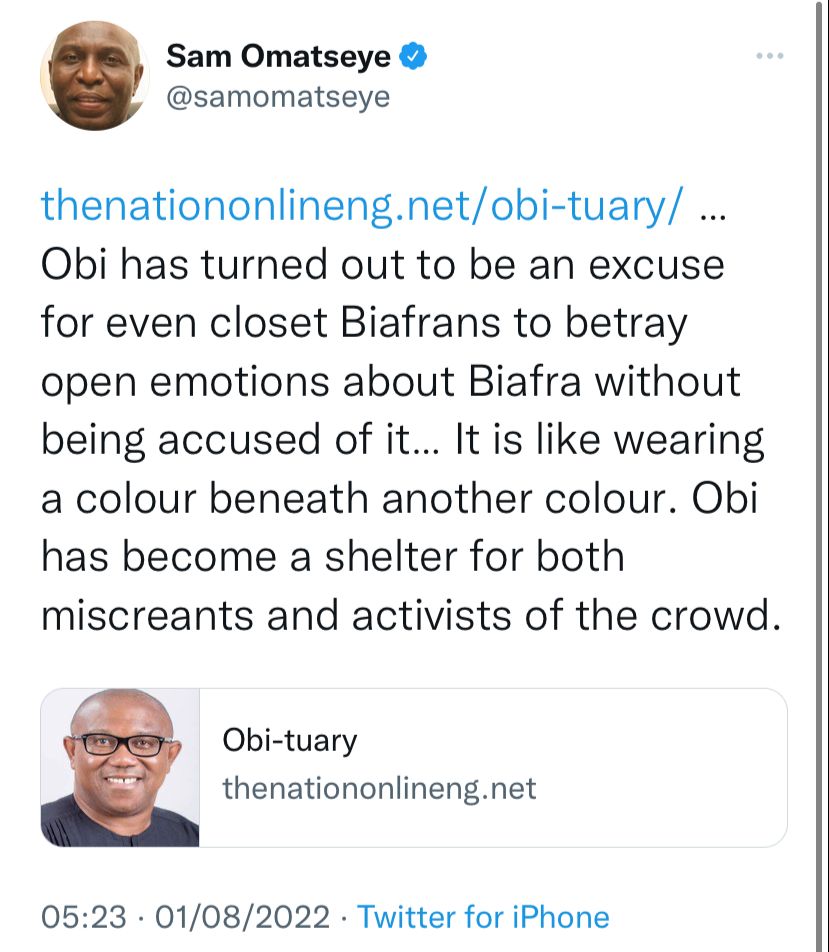
Task: Follow the thenationonlineng.net/obi-tuary/ blue URL
Action: point(362,205)
